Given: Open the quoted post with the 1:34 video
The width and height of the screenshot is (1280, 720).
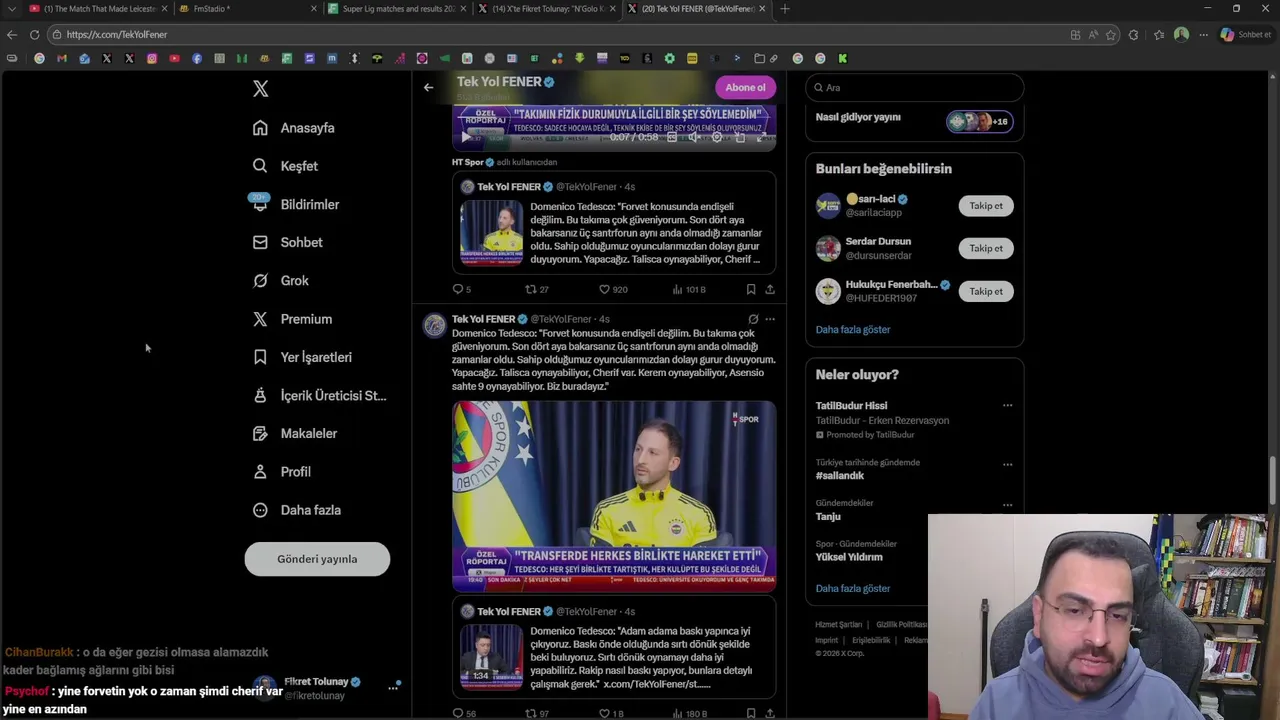Looking at the screenshot, I should [x=614, y=647].
